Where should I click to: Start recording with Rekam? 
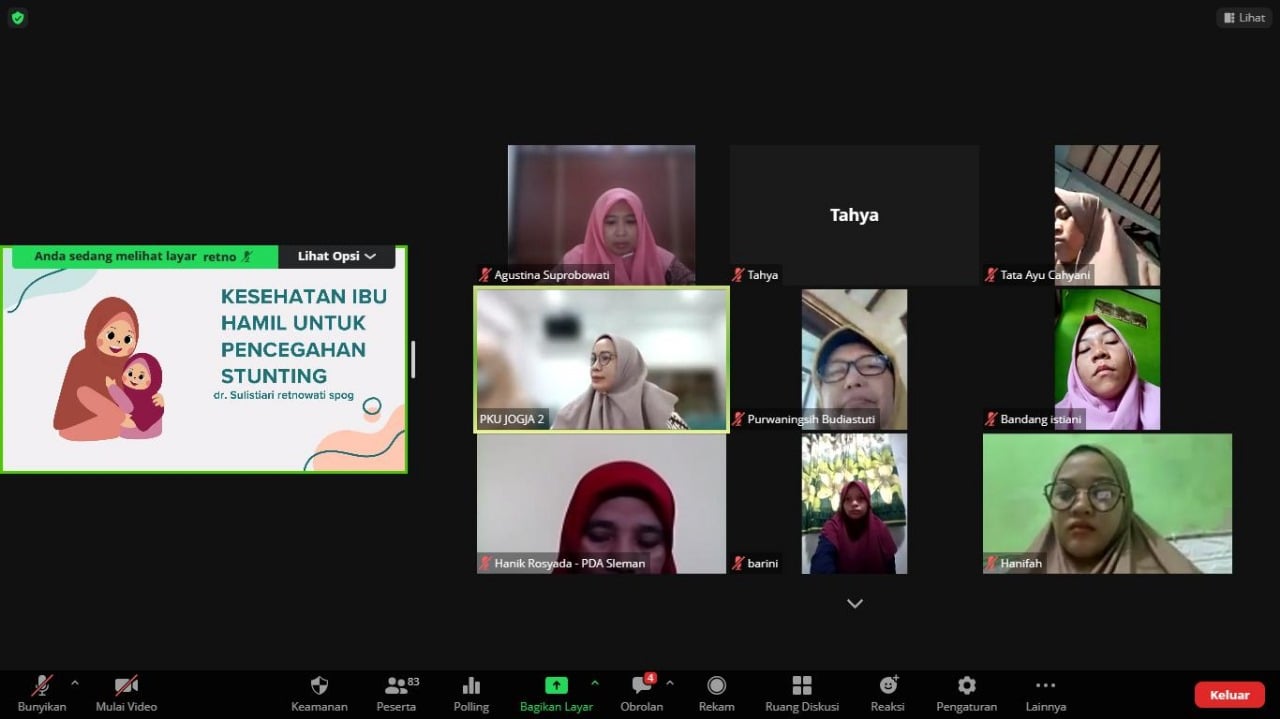coord(716,686)
